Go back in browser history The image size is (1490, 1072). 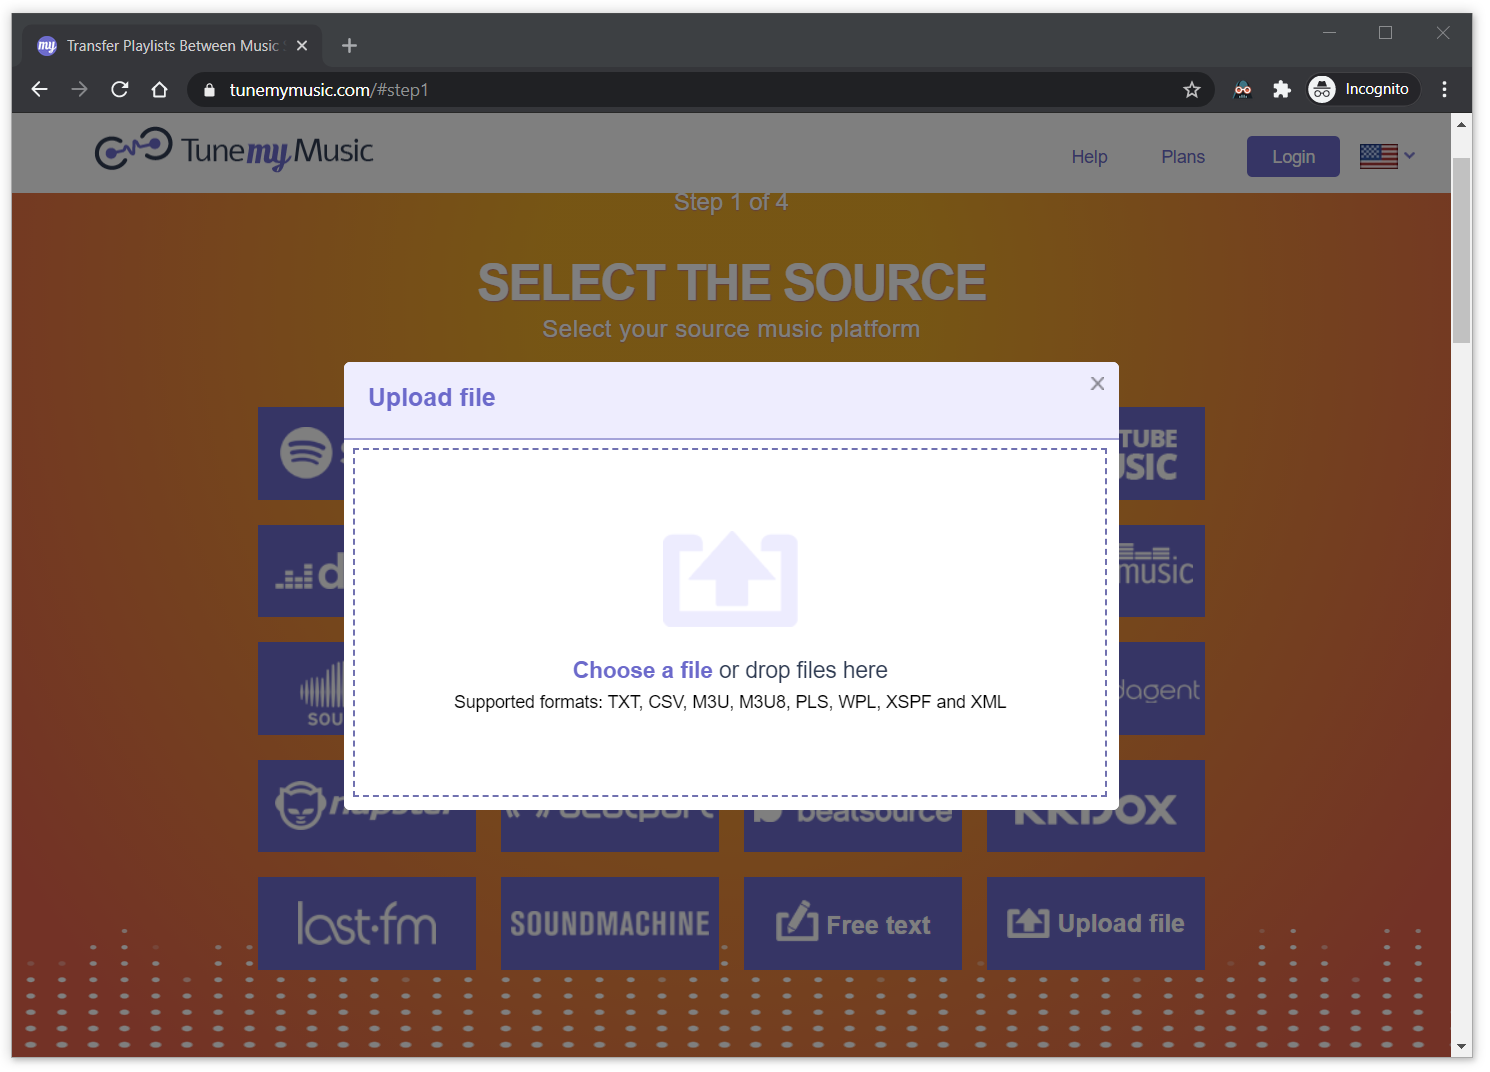(x=39, y=89)
